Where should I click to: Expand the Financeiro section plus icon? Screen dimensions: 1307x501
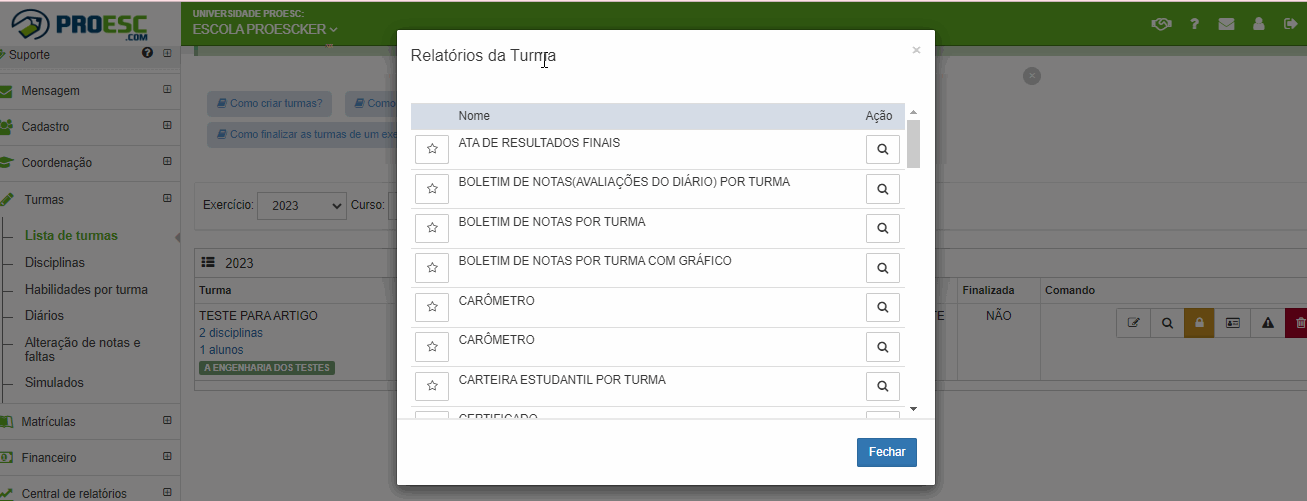pos(167,457)
